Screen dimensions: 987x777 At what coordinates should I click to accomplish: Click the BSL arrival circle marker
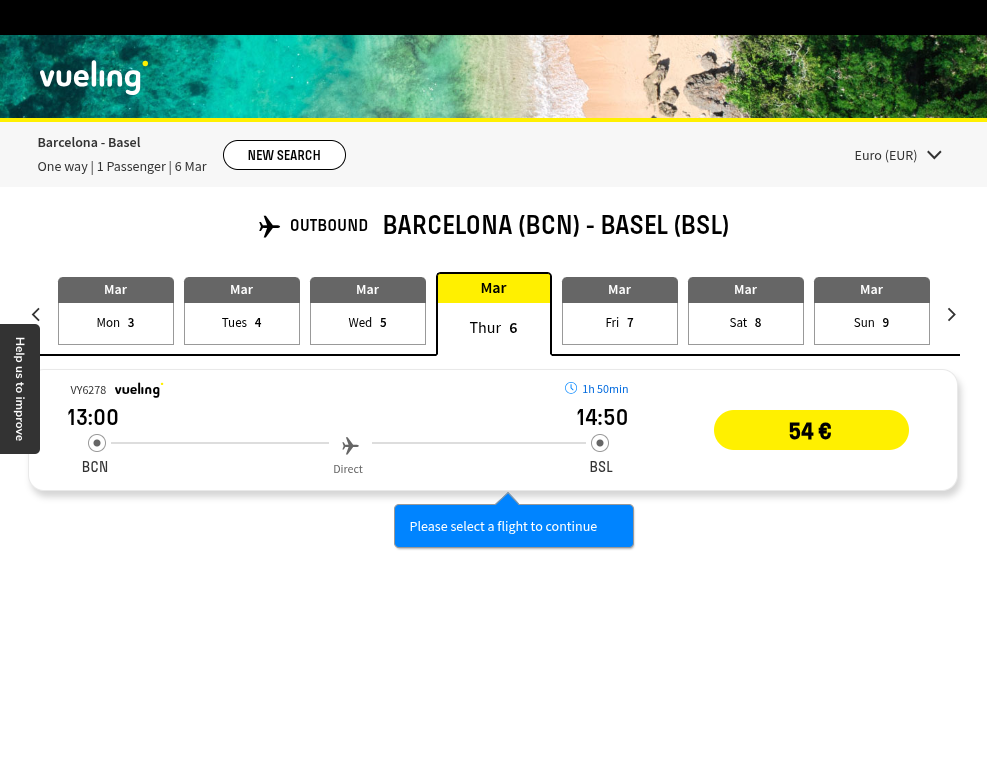point(600,443)
